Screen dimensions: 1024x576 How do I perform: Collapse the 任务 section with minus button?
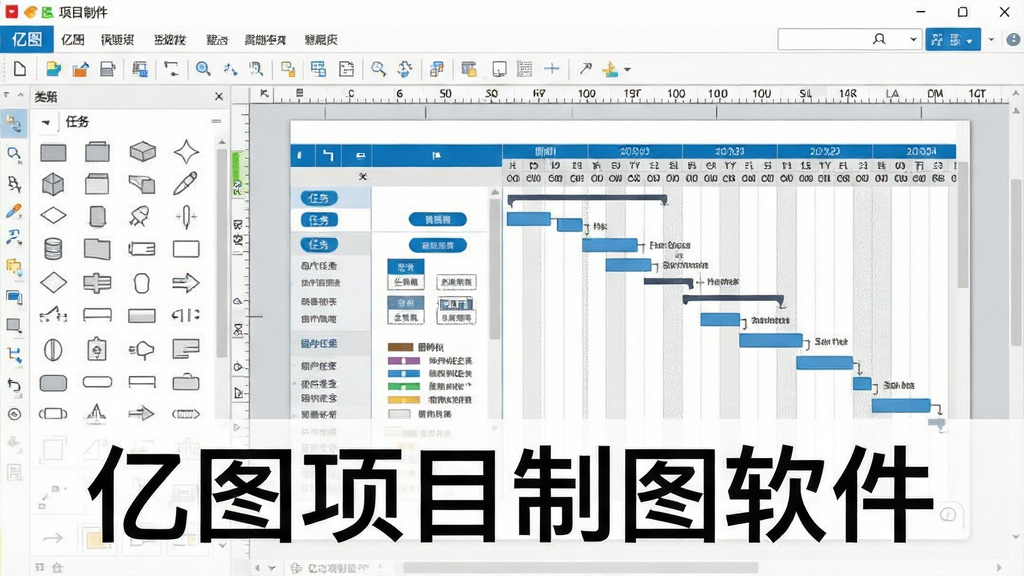click(x=216, y=121)
